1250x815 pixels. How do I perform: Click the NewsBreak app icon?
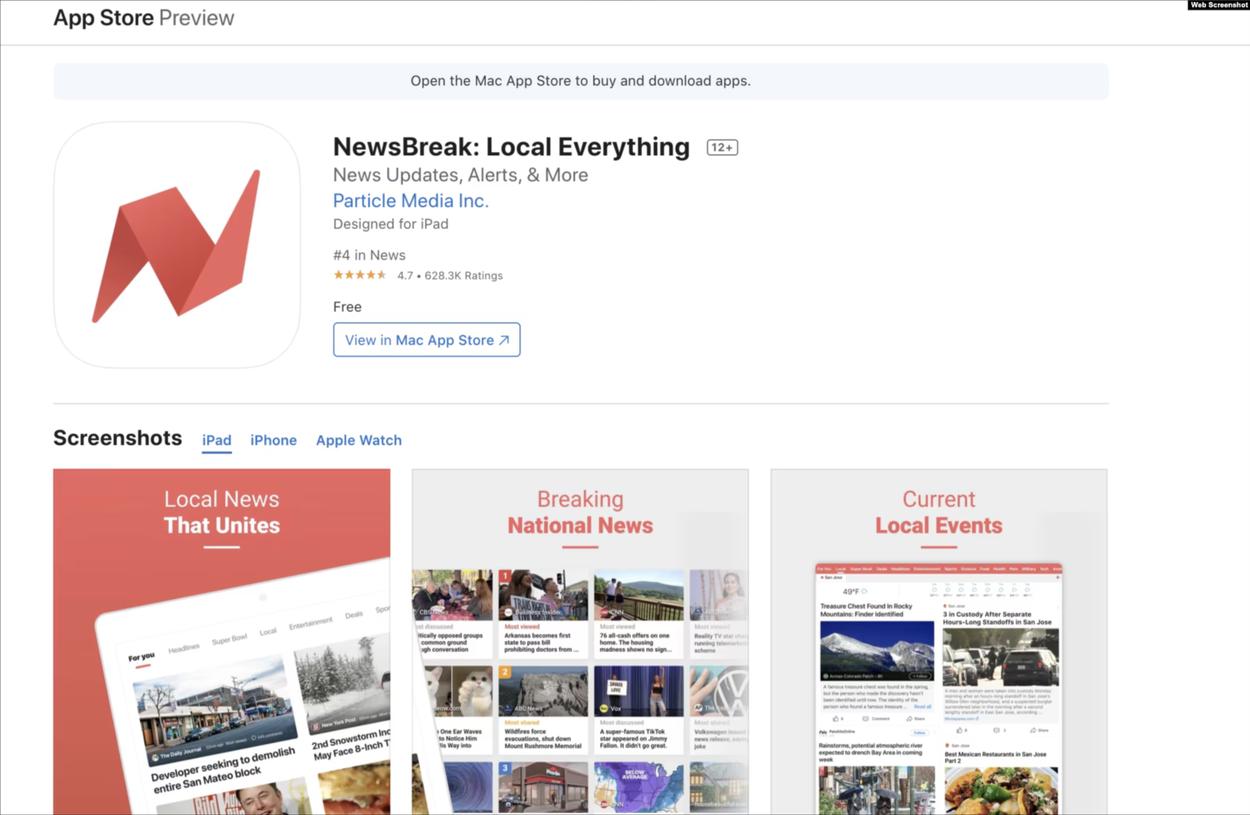click(177, 245)
